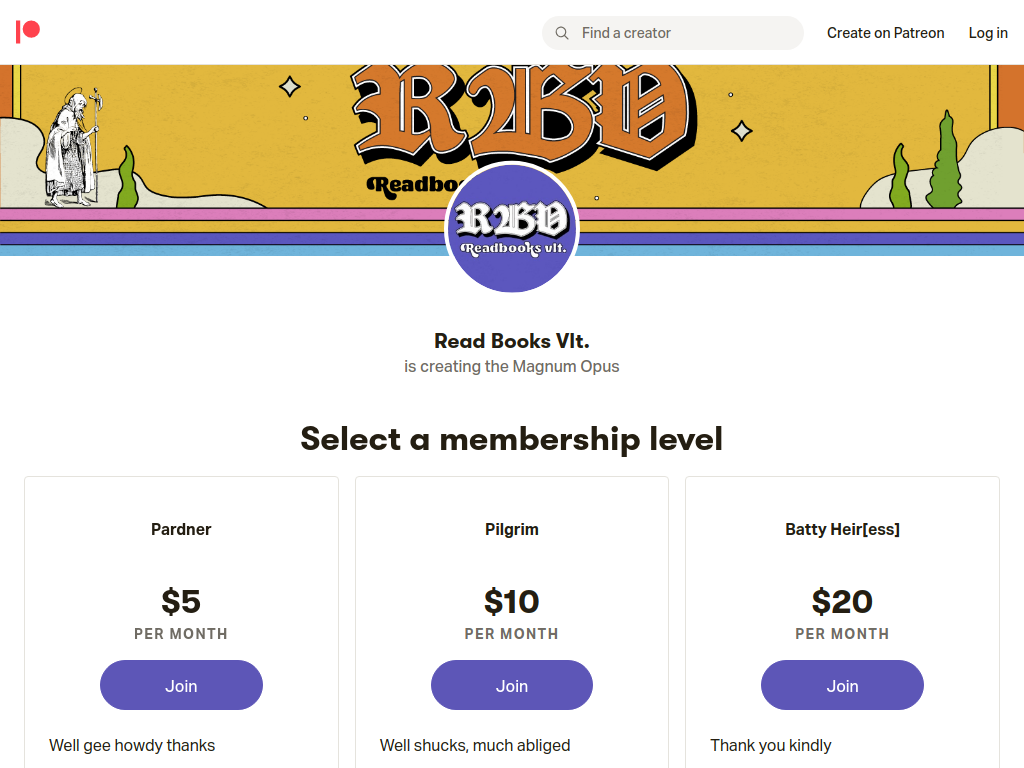
Task: Open Create on Patreon link
Action: point(885,33)
